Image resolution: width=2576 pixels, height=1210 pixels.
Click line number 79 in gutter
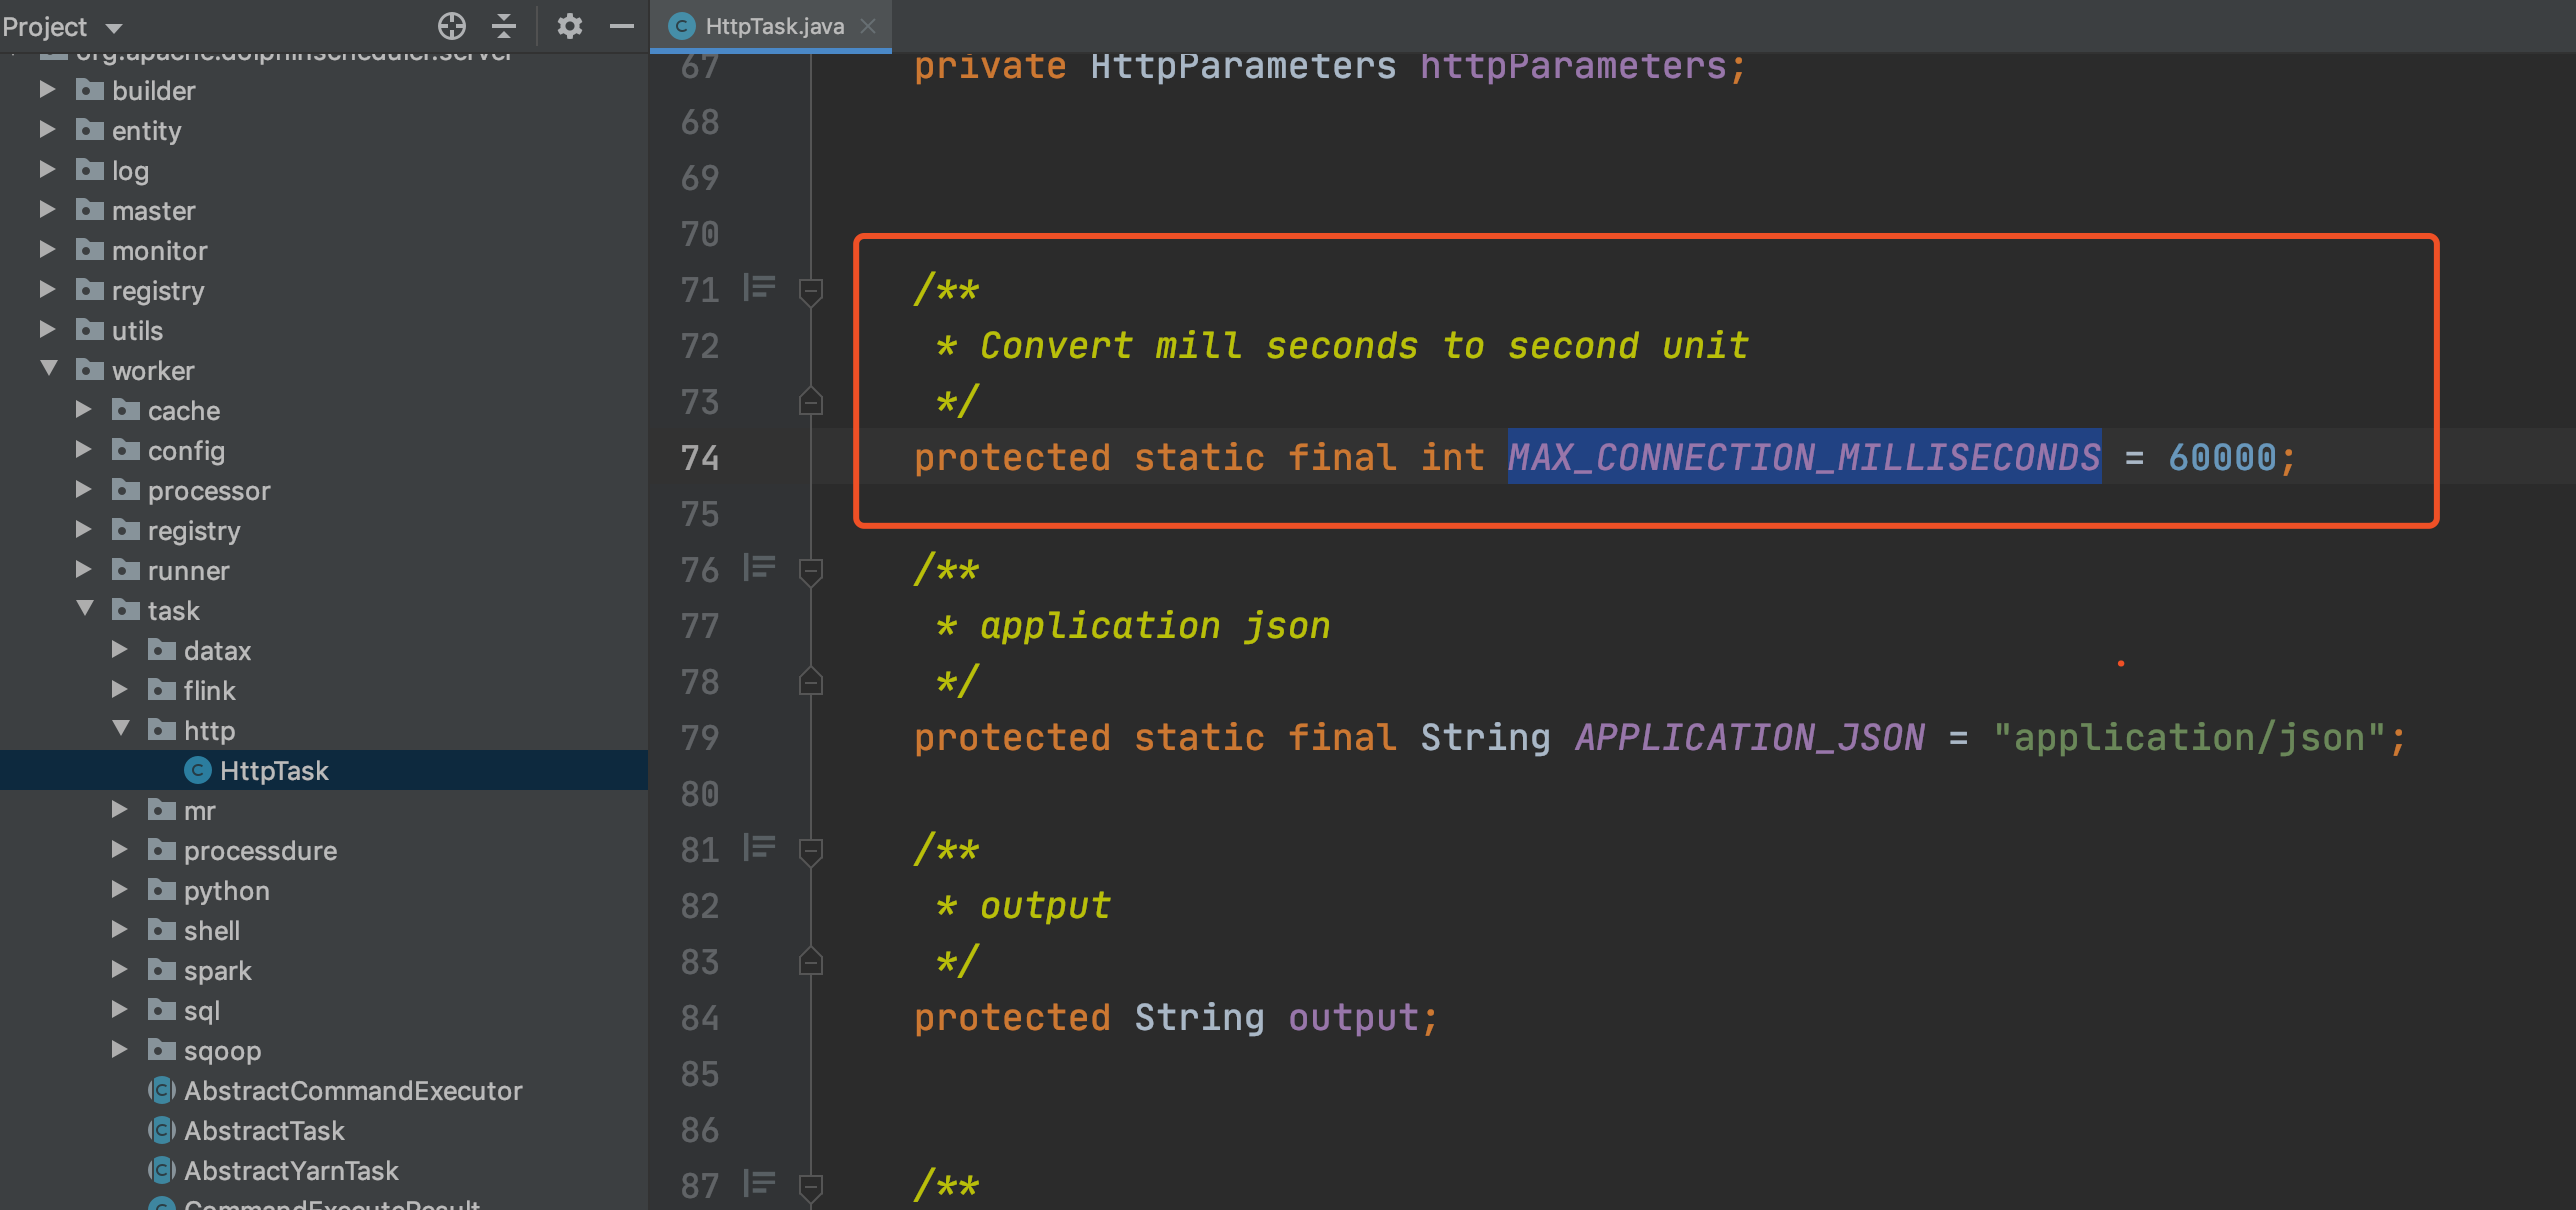tap(699, 738)
